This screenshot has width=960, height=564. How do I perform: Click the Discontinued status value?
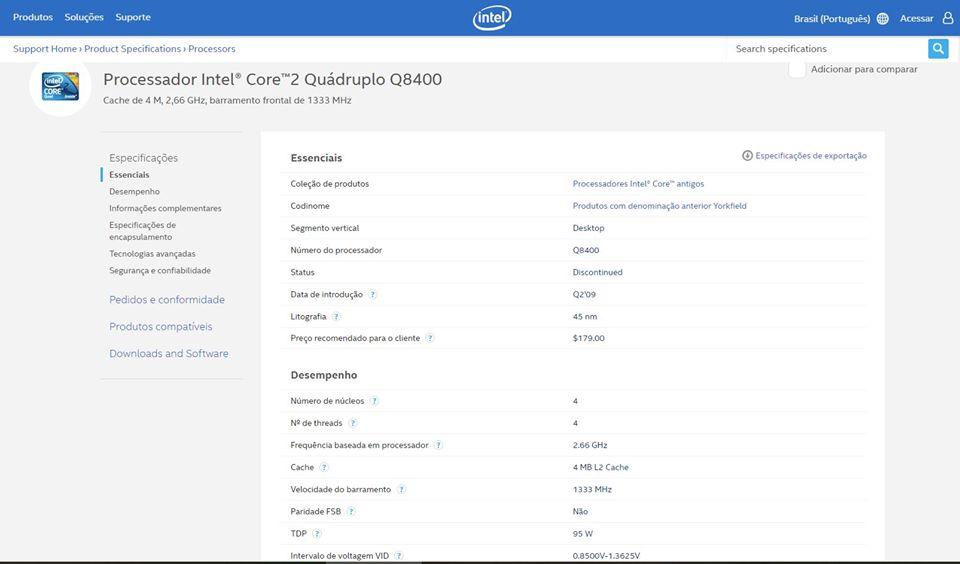[597, 273]
